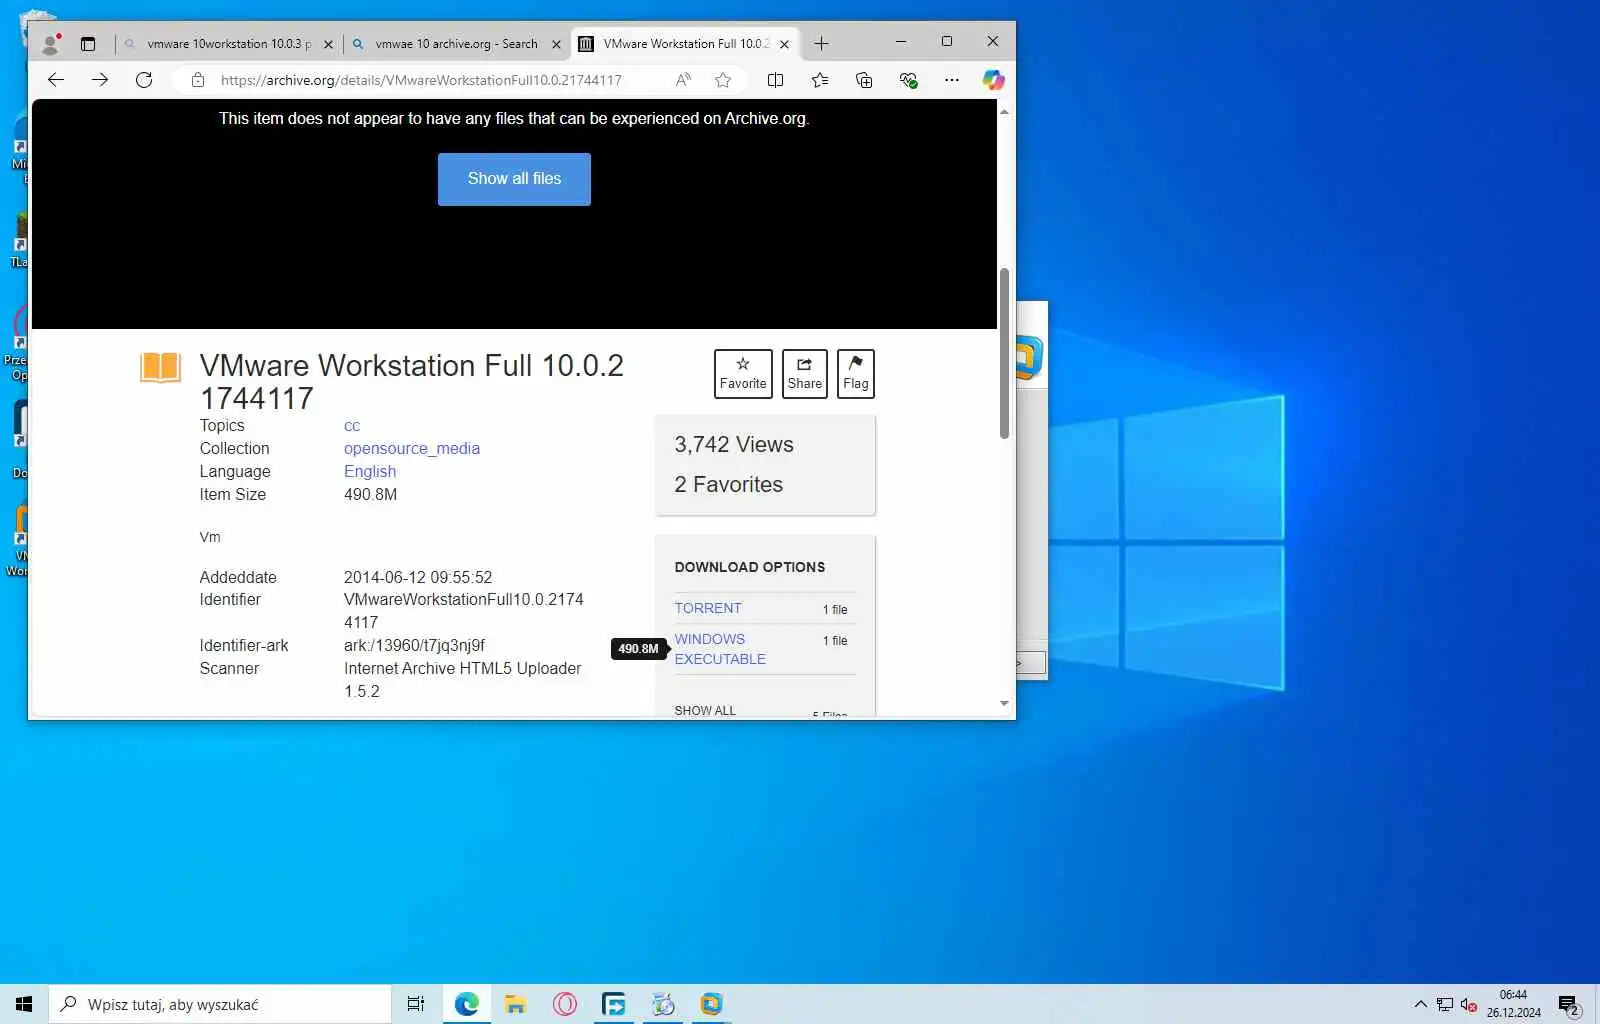Viewport: 1600px width, 1024px height.
Task: Click the scrollbar down arrow
Action: tap(1004, 704)
